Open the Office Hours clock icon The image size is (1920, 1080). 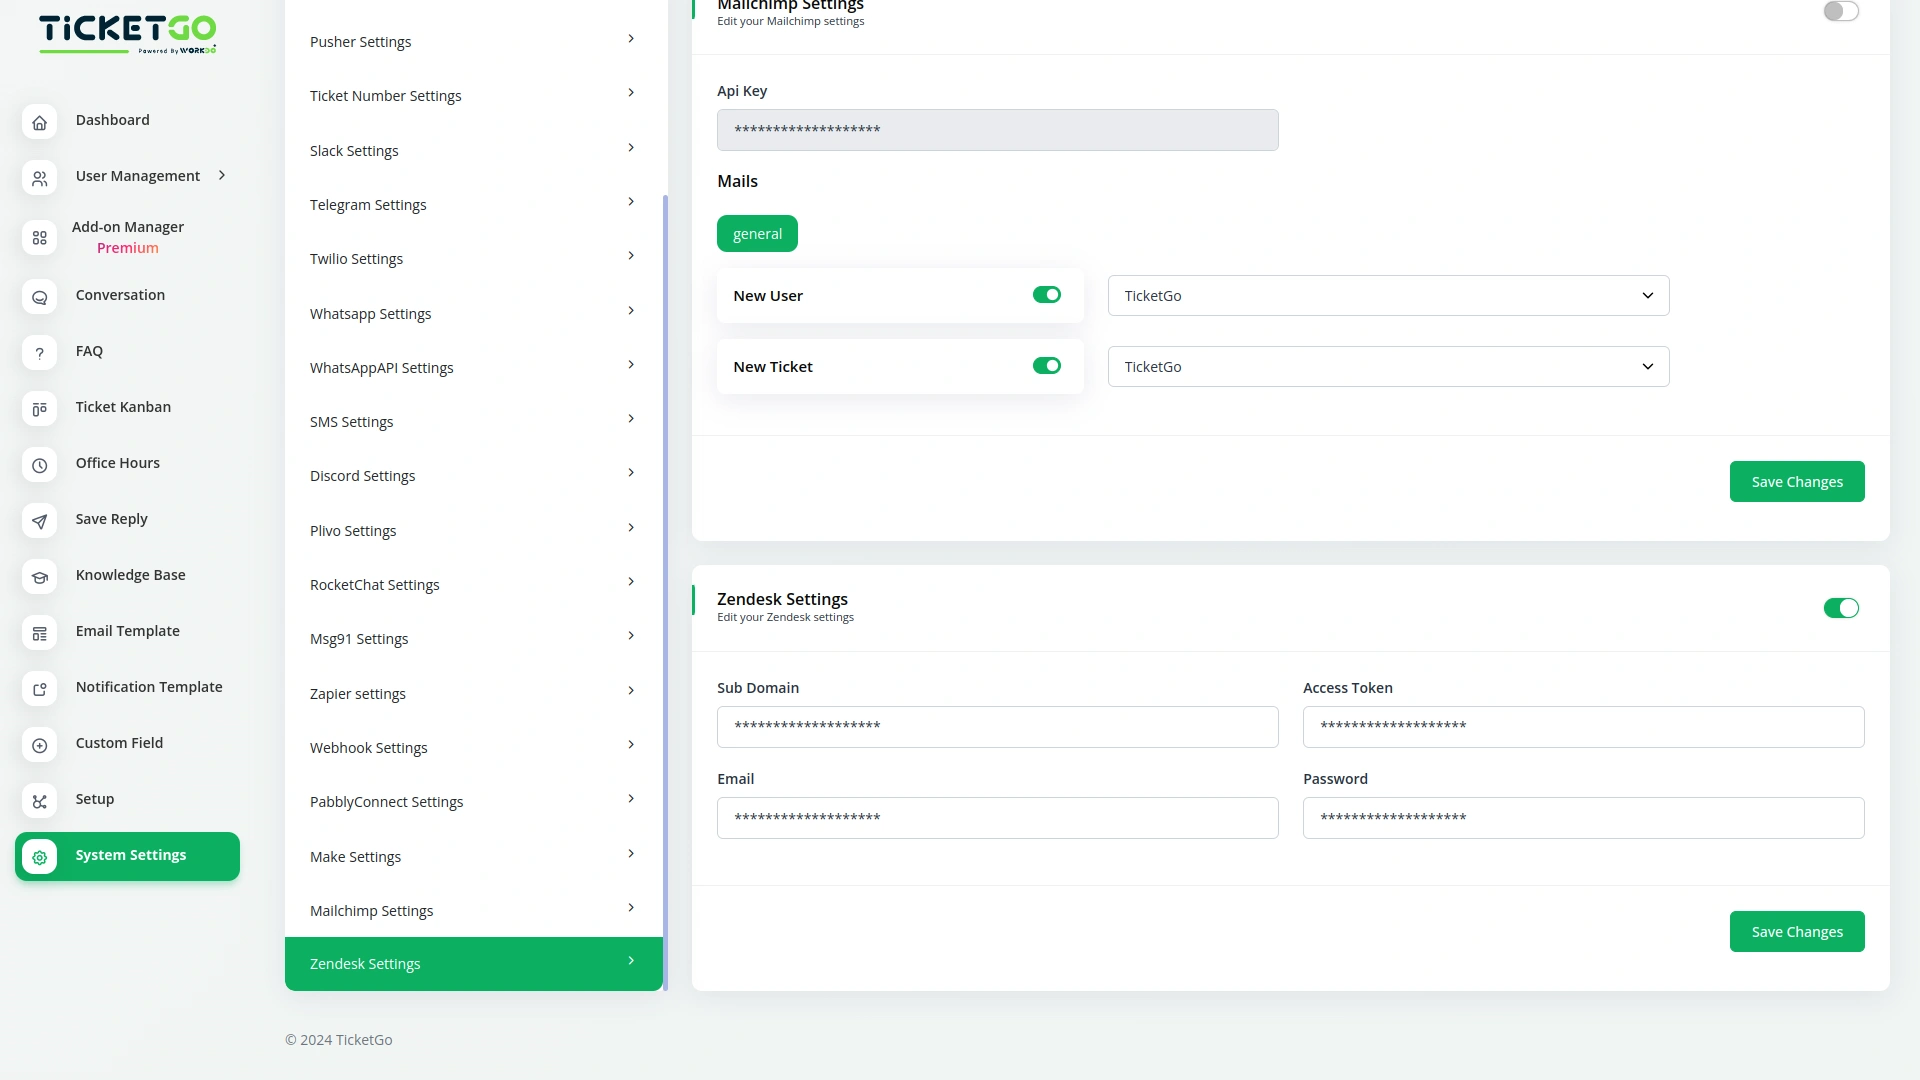click(40, 465)
